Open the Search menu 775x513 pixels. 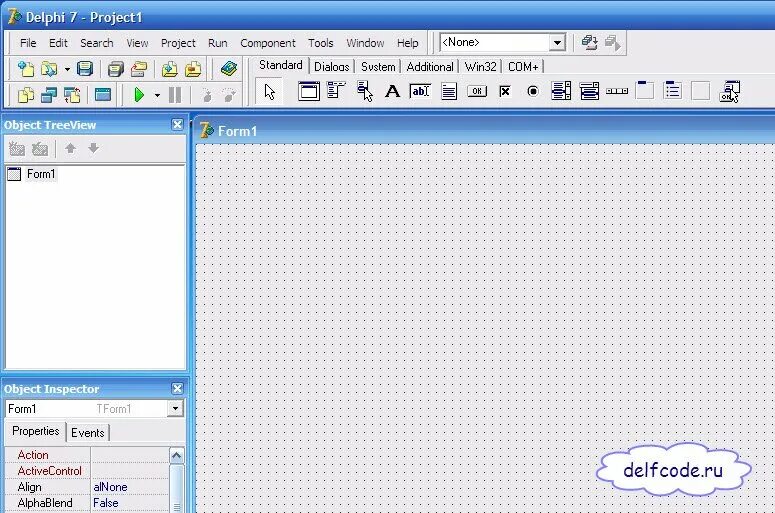pos(97,43)
